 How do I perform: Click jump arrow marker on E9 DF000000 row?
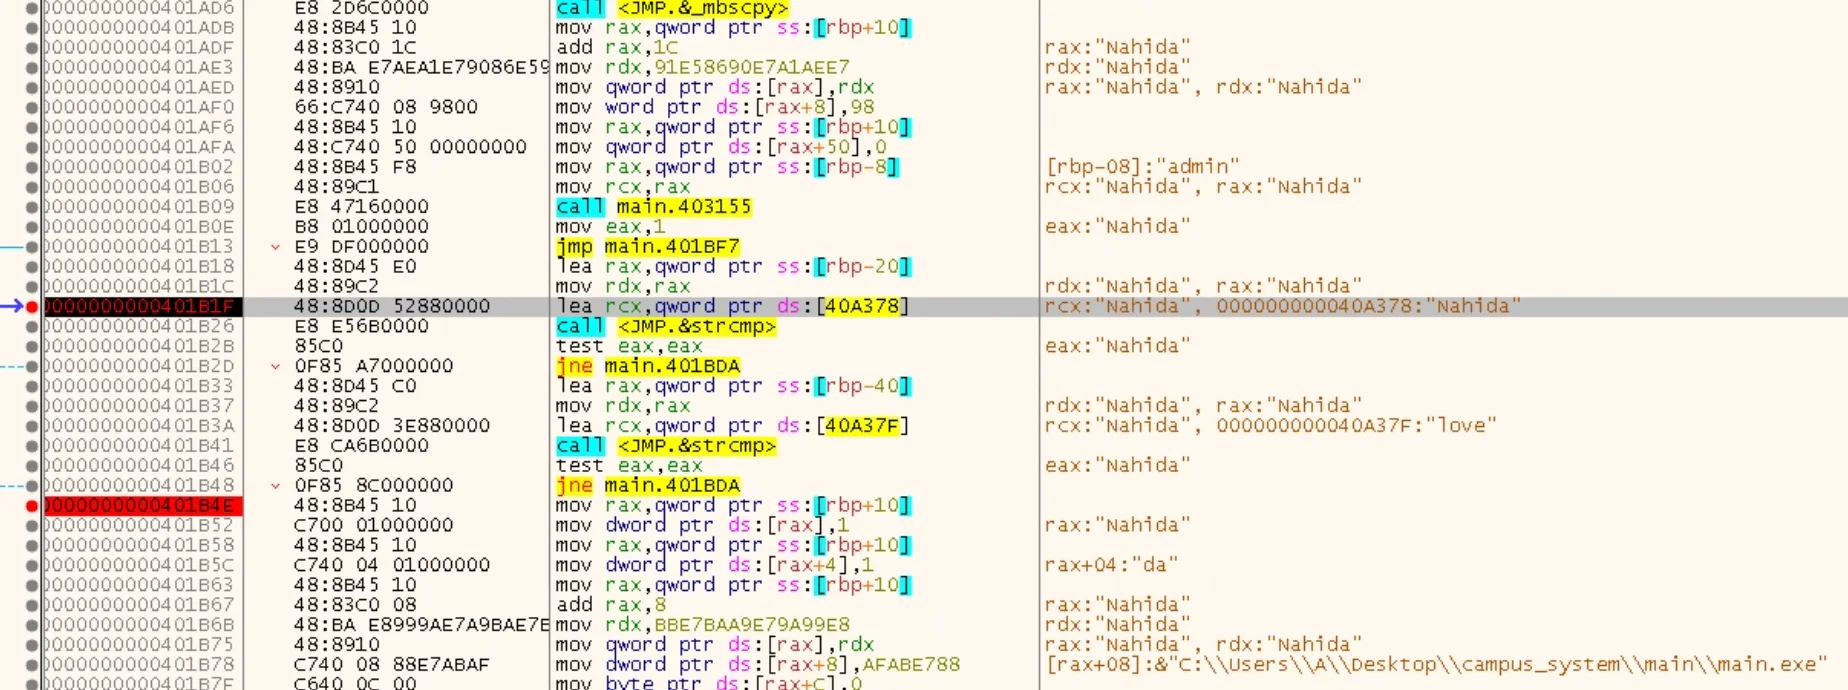coord(275,247)
